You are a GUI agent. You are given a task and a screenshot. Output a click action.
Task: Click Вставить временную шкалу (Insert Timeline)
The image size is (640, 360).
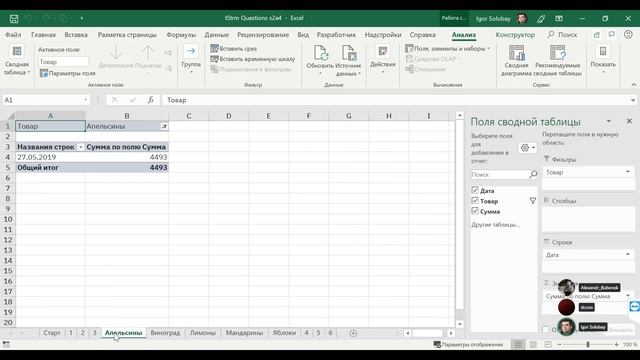tap(252, 59)
